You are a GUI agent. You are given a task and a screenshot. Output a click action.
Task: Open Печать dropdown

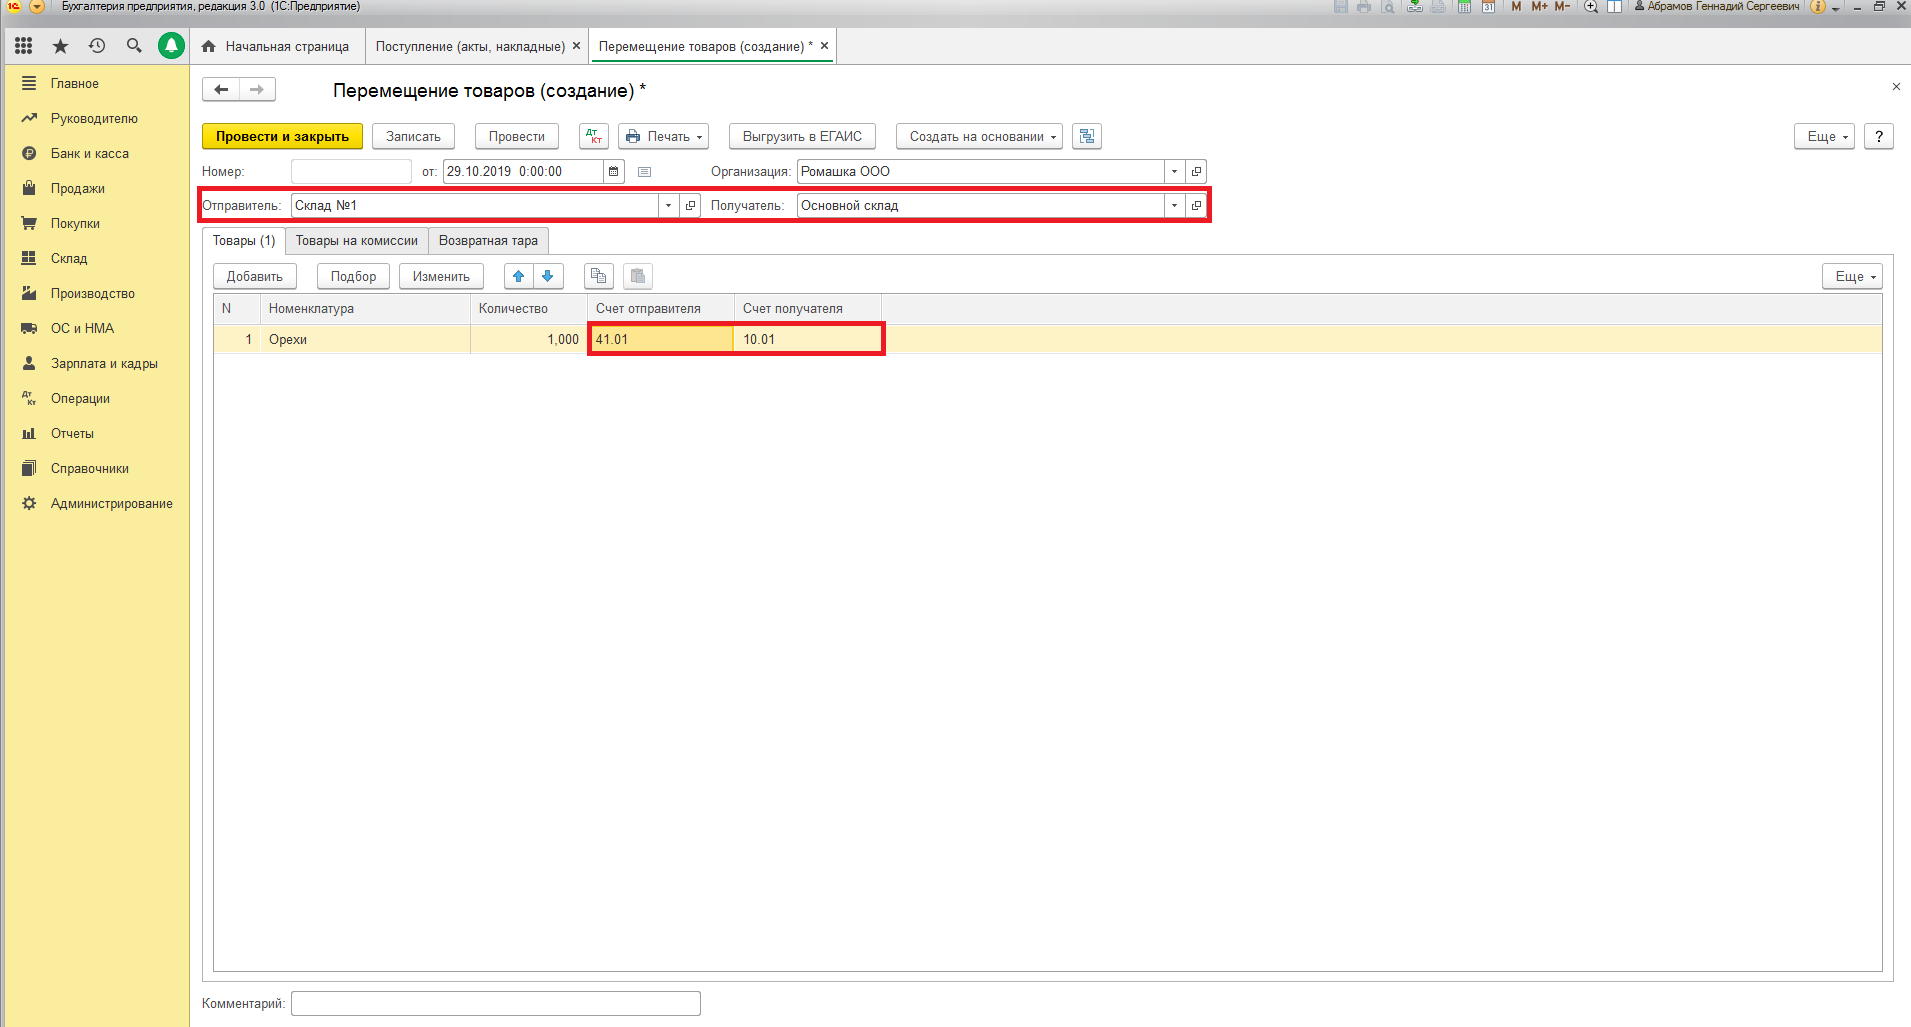point(664,137)
